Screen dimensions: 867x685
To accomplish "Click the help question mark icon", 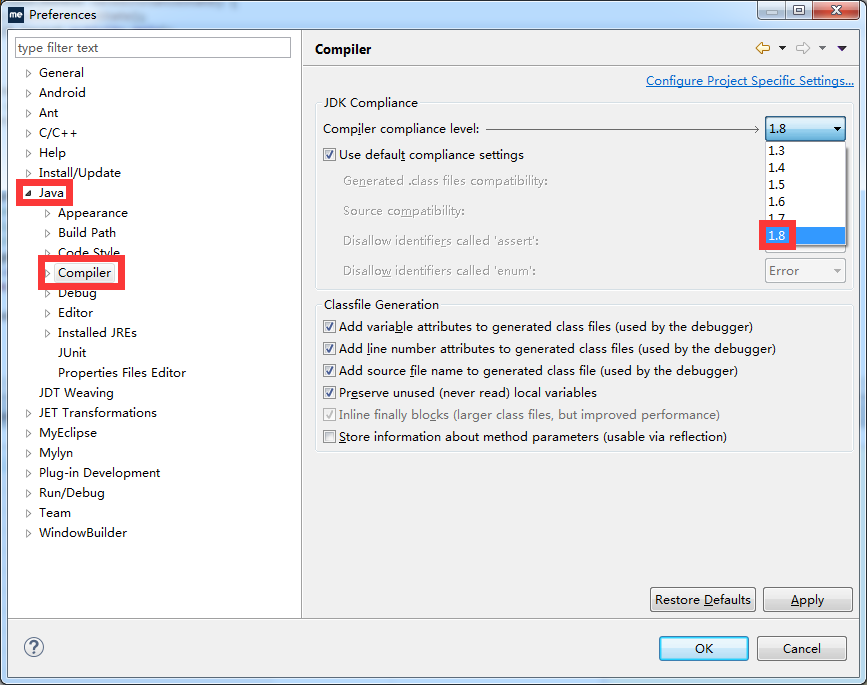I will coord(34,647).
